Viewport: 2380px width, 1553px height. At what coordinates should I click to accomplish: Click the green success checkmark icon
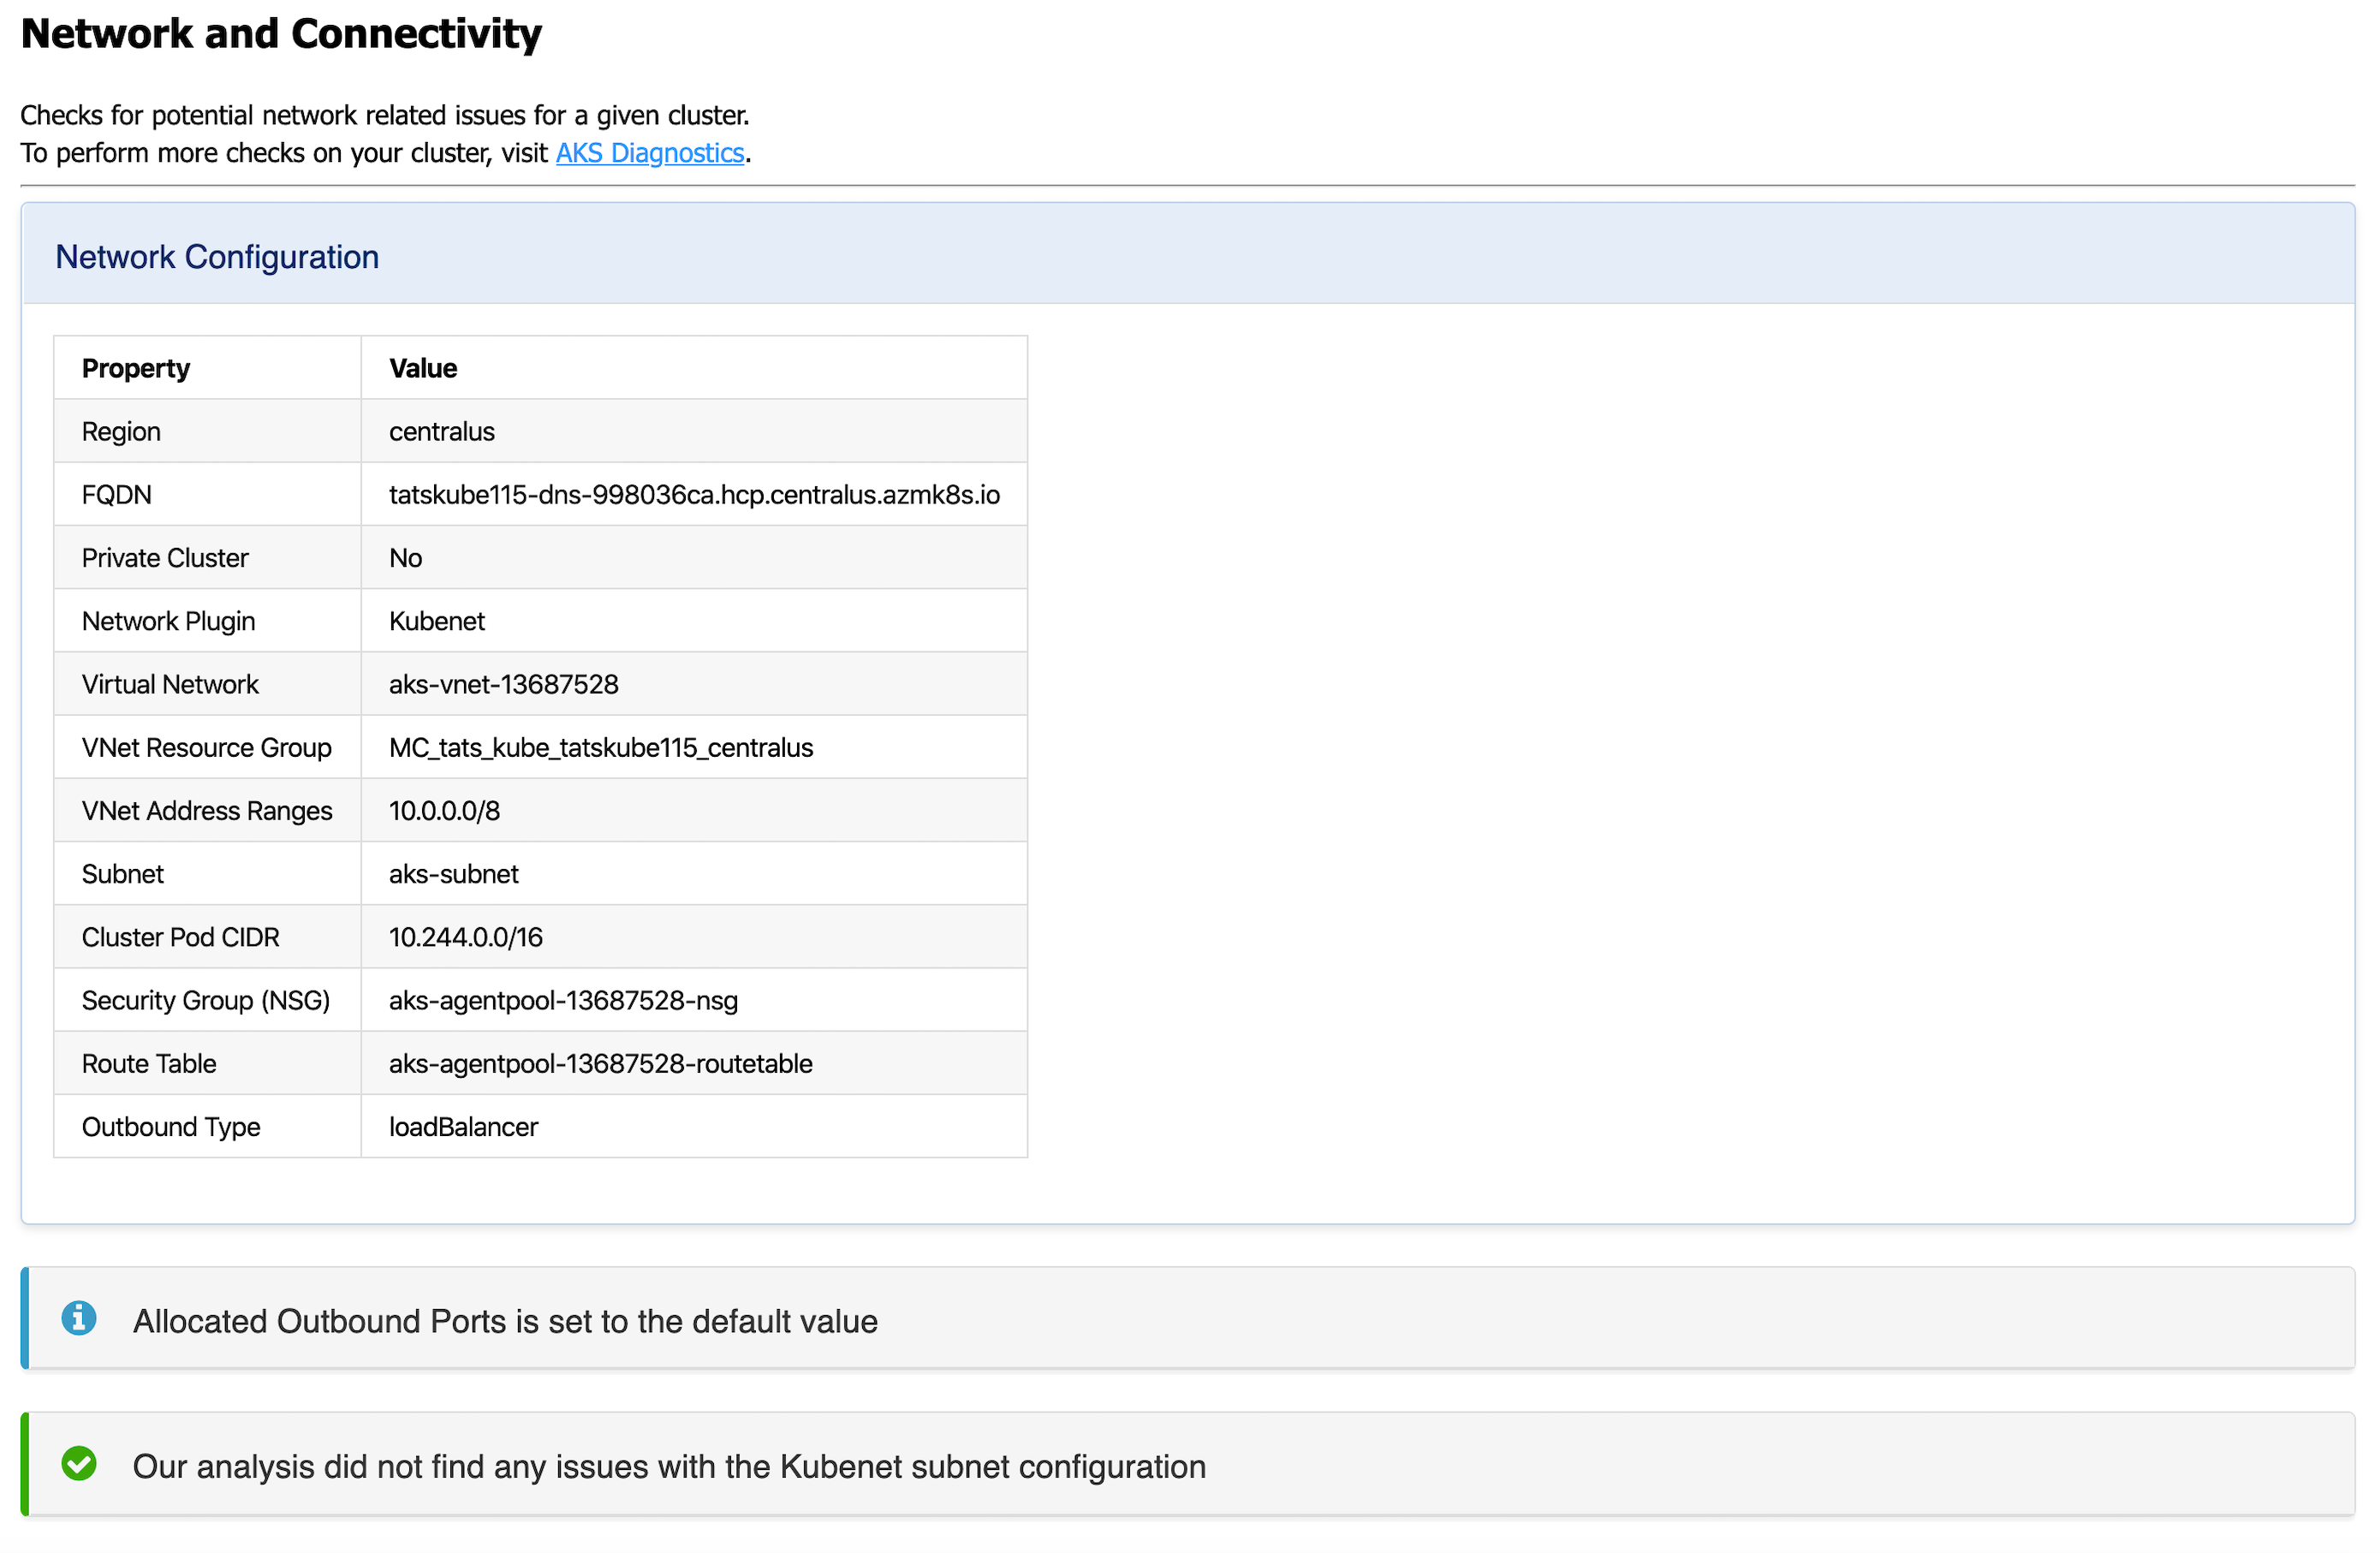coord(79,1465)
